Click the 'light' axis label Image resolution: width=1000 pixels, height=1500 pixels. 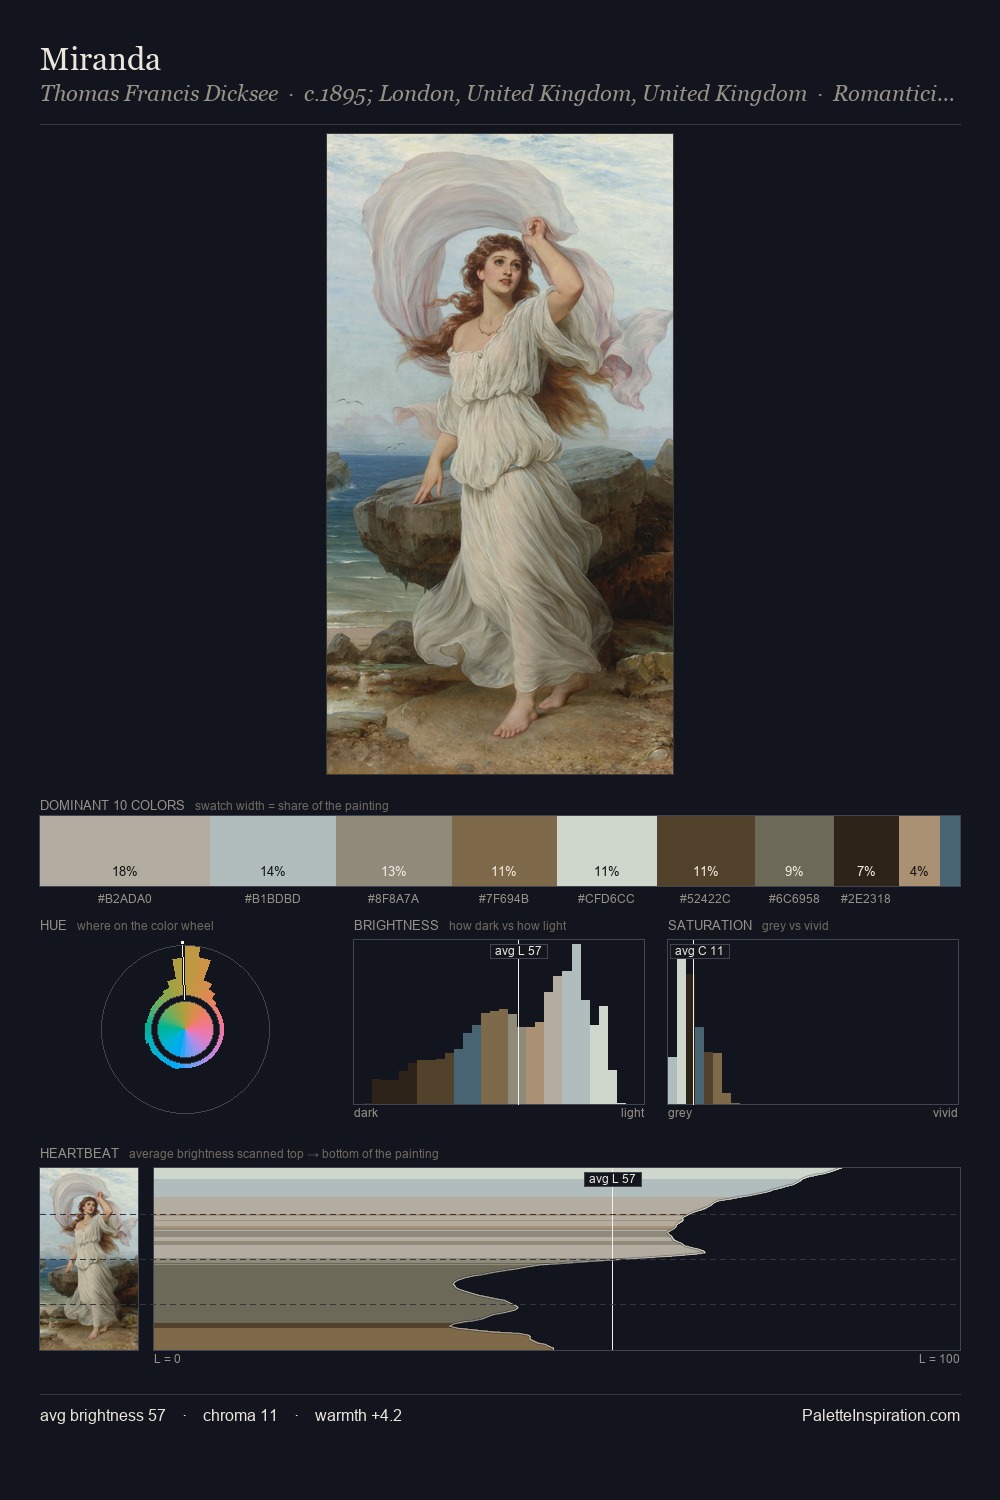632,1113
